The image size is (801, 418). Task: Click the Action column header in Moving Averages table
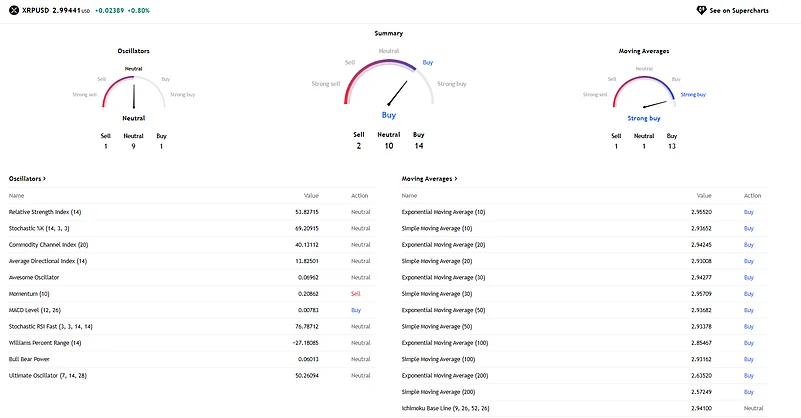coord(753,196)
